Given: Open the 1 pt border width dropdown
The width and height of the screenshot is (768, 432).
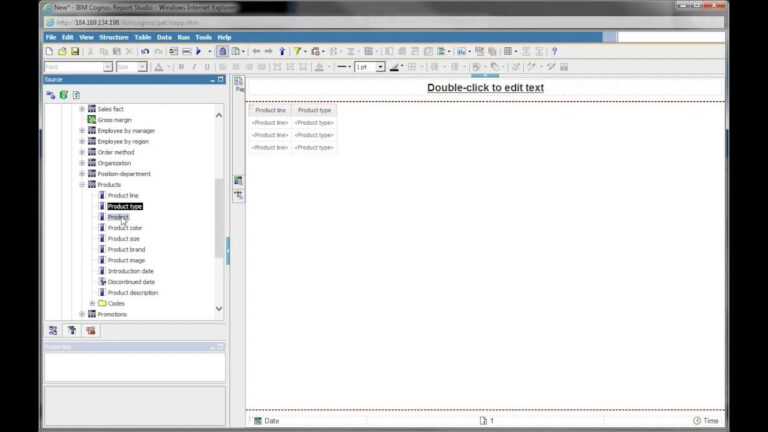Looking at the screenshot, I should coord(381,67).
